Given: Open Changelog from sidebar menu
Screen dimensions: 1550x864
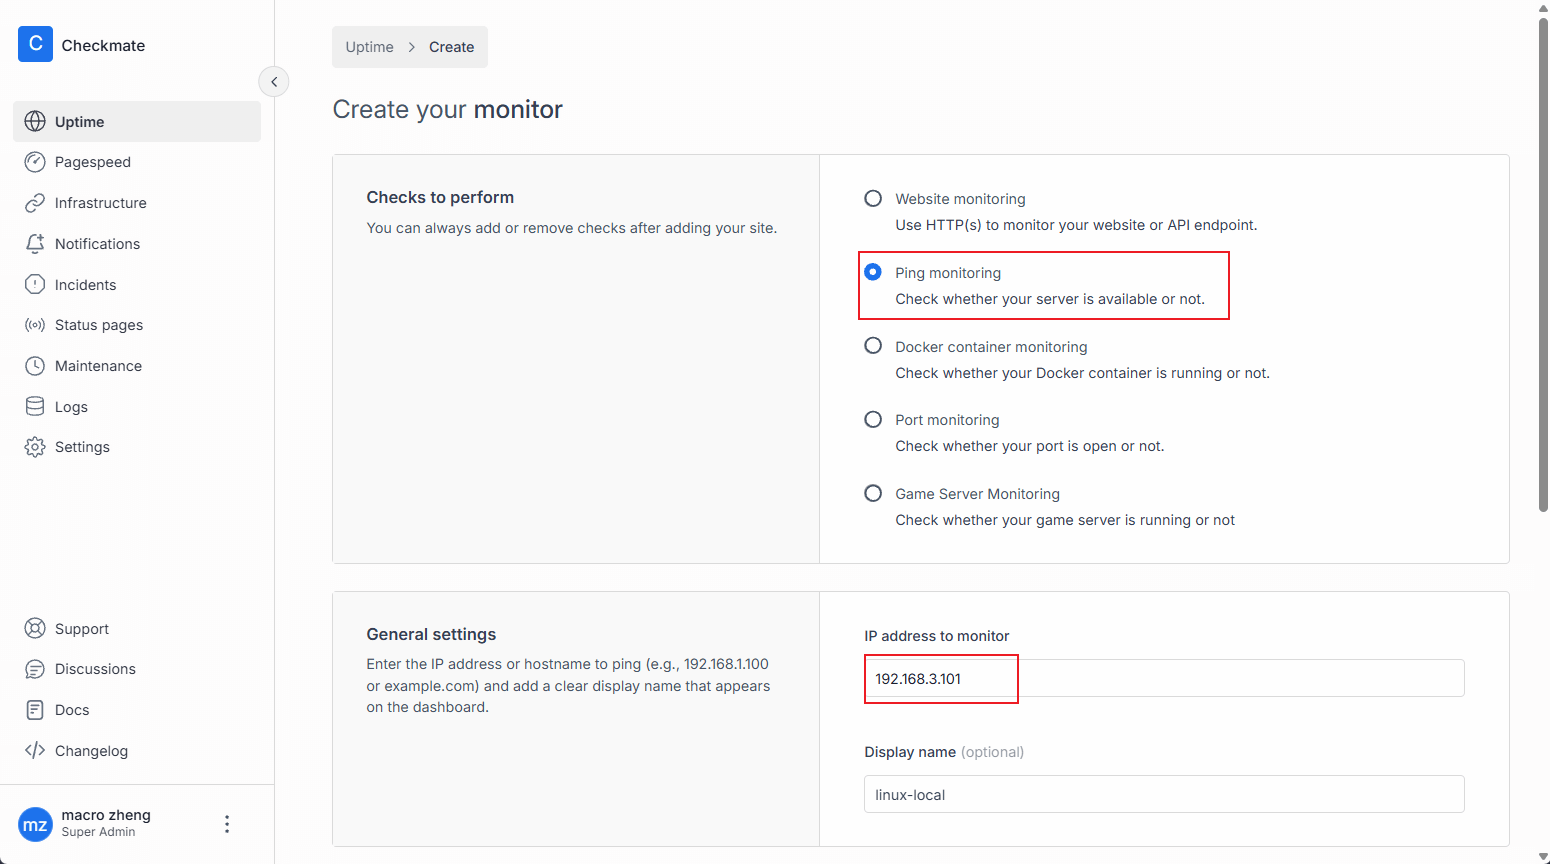Looking at the screenshot, I should (91, 751).
